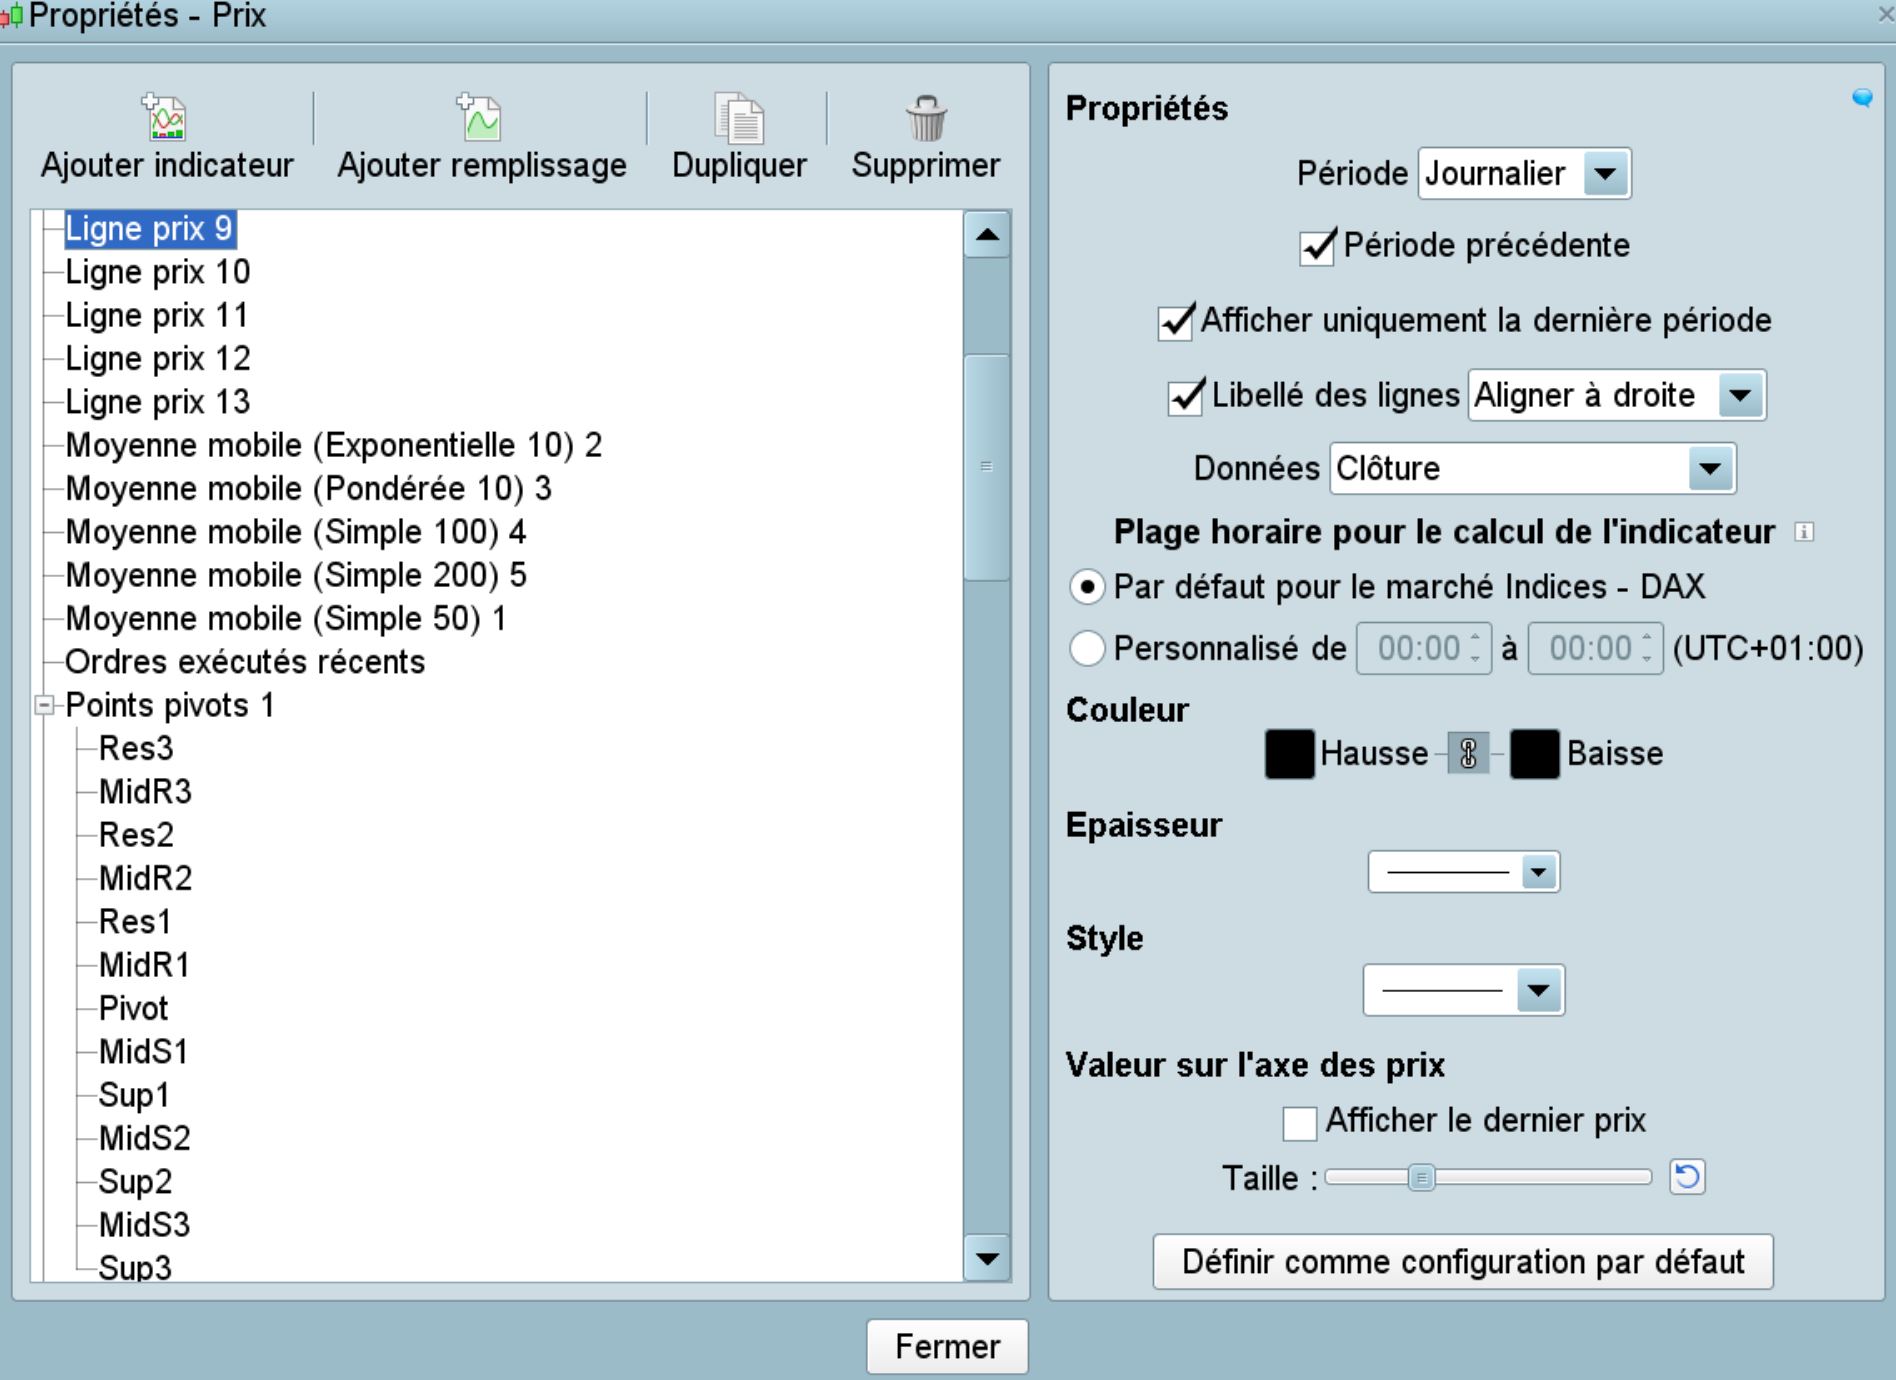This screenshot has width=1896, height=1380.
Task: Click Définir comme configuration par défaut
Action: 1463,1262
